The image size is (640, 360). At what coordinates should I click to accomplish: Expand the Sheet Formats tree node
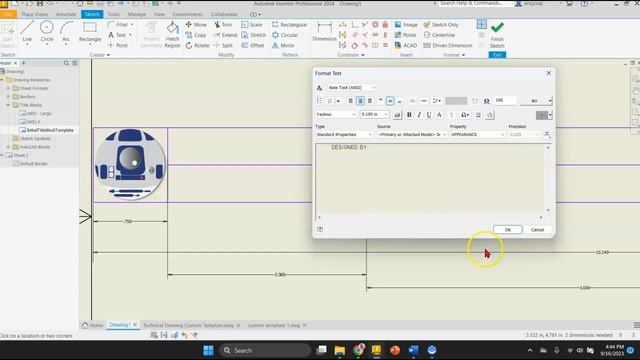click(x=8, y=88)
